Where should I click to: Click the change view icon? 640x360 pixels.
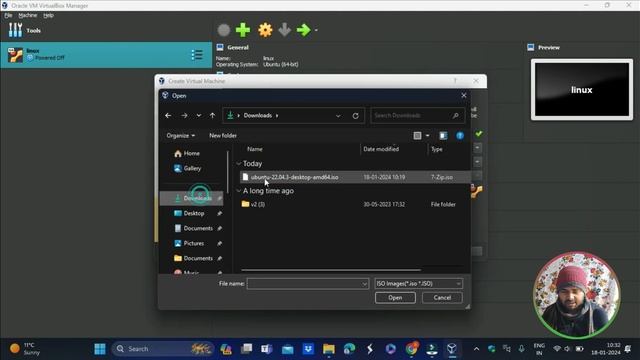click(417, 136)
